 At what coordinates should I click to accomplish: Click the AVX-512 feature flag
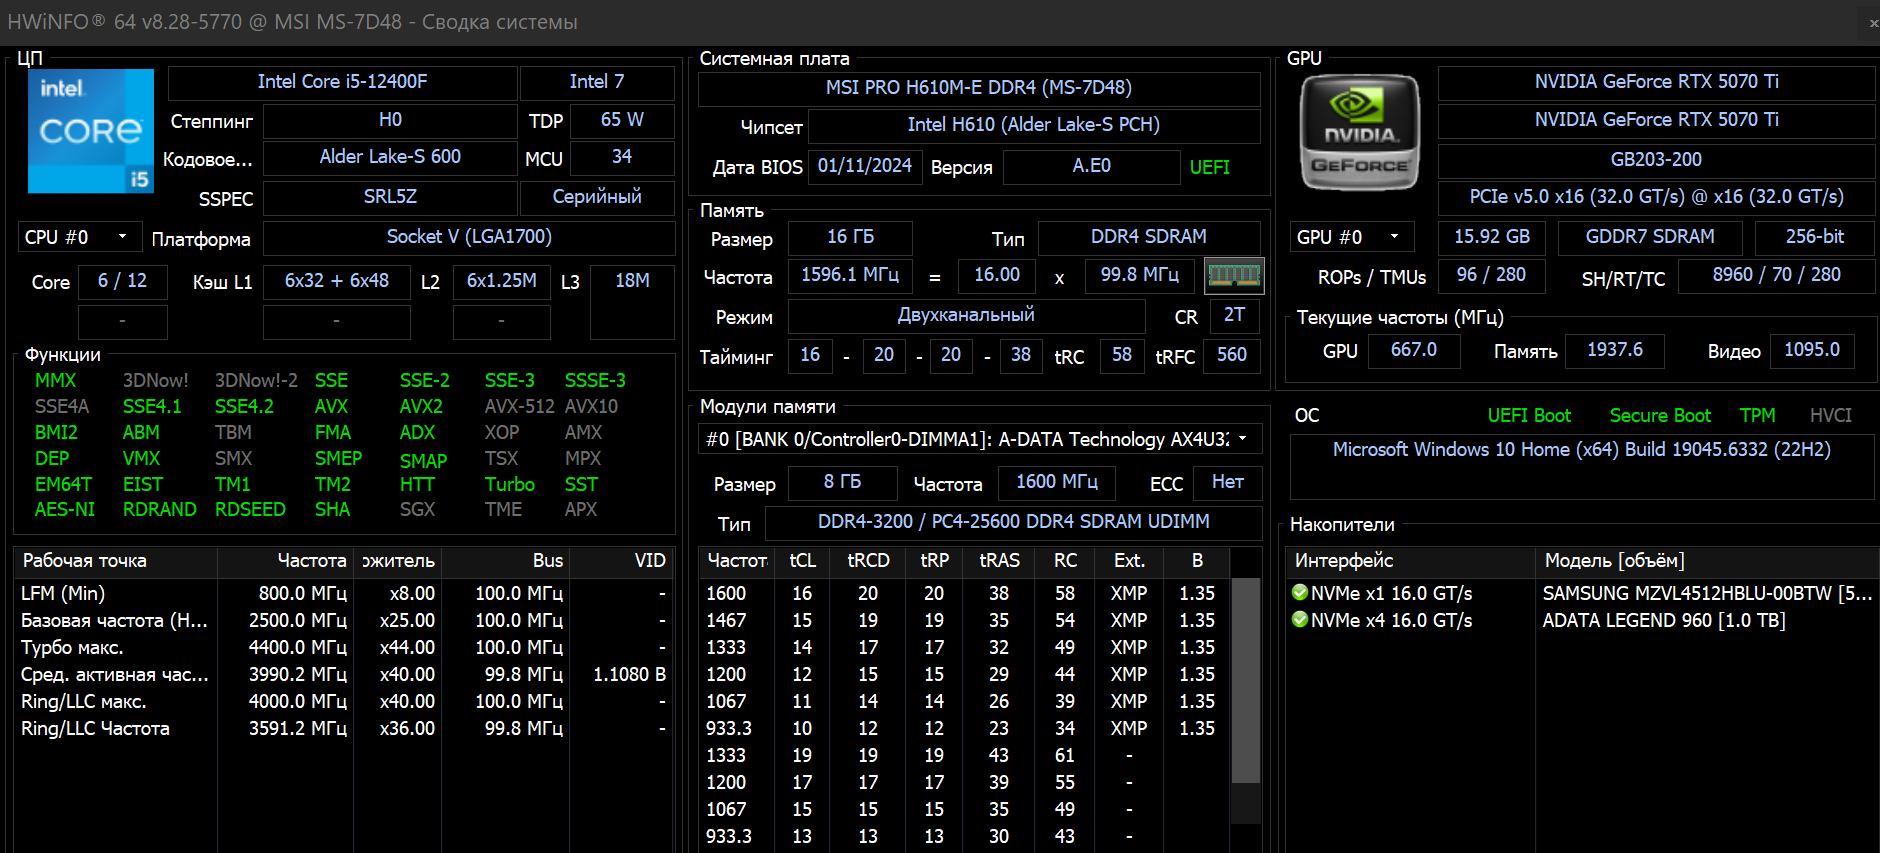point(519,407)
